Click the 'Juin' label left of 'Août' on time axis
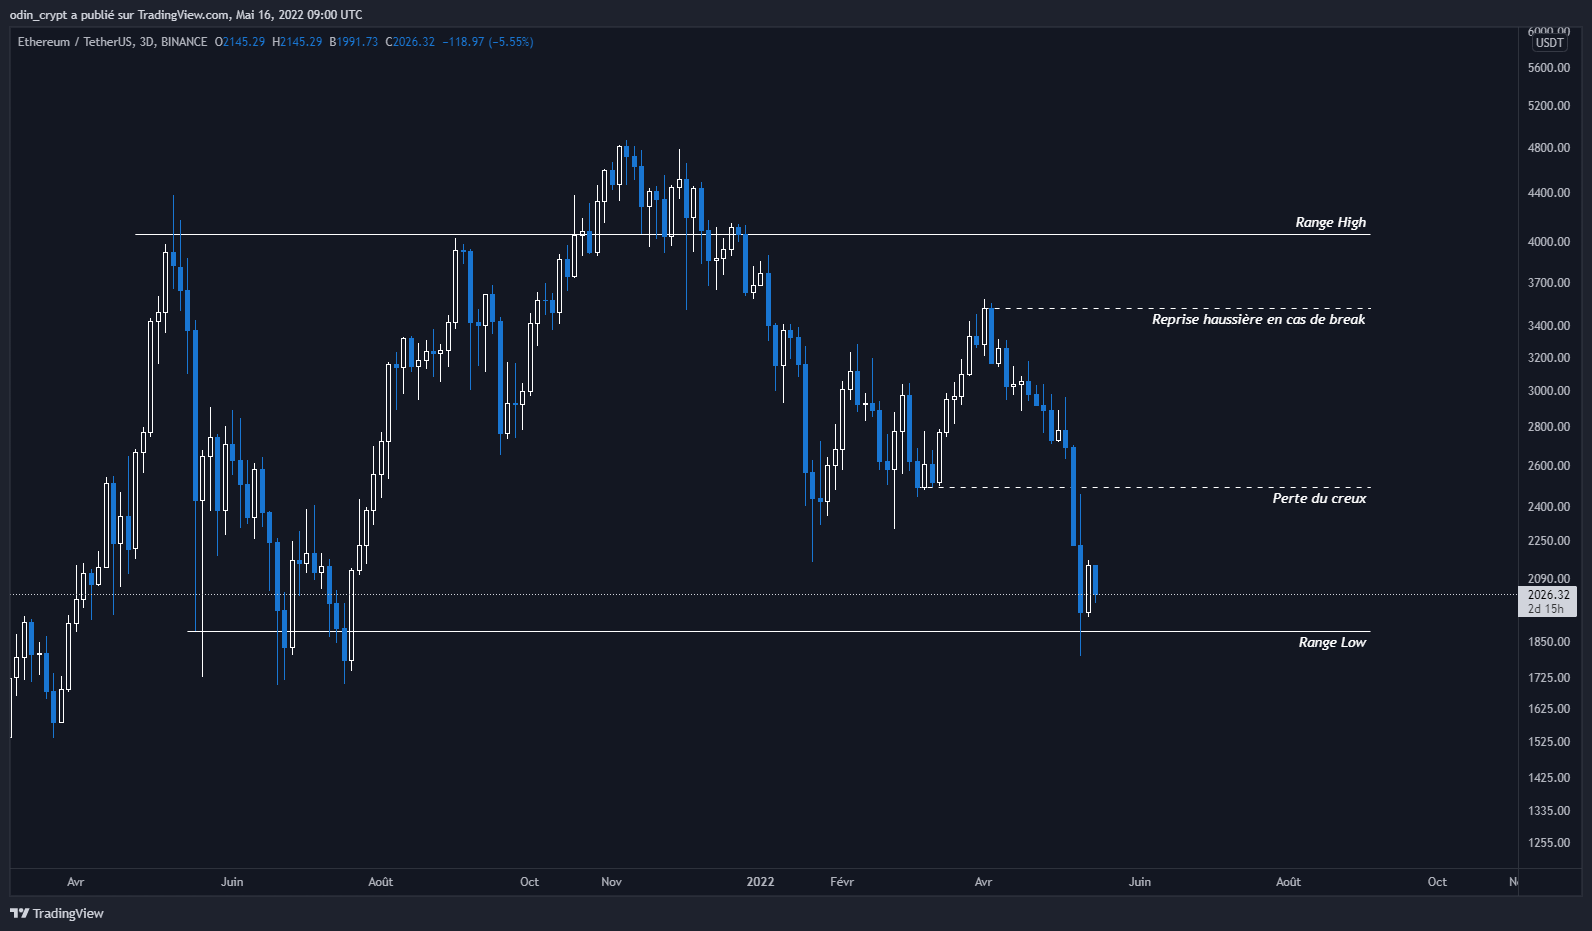Viewport: 1592px width, 931px height. 232,882
